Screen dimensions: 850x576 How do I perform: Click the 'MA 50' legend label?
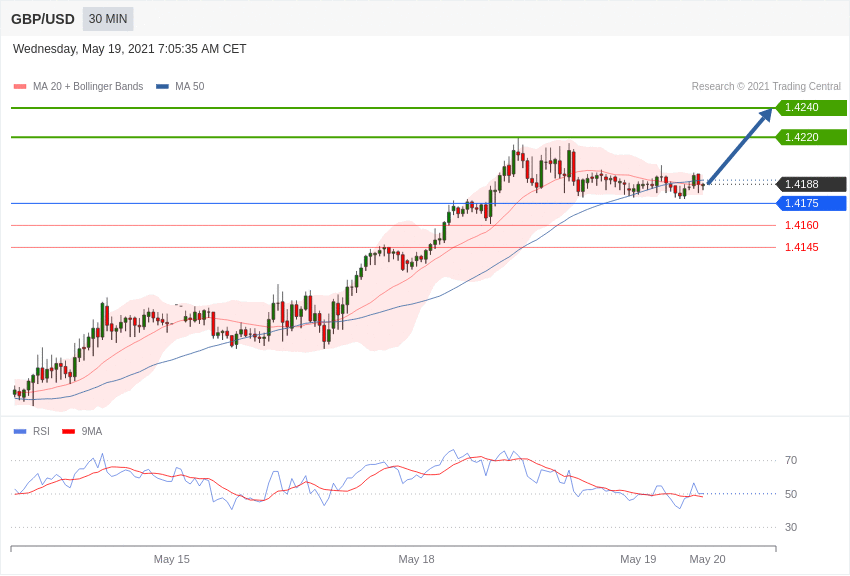[x=189, y=86]
